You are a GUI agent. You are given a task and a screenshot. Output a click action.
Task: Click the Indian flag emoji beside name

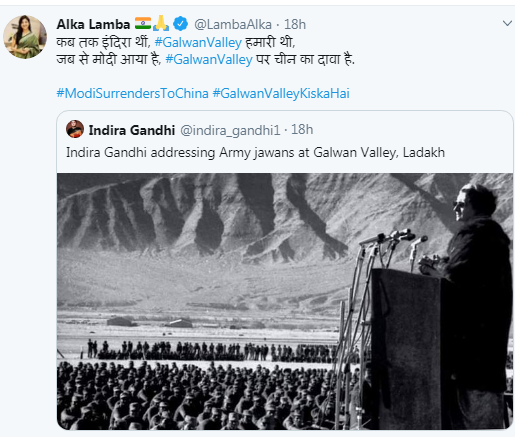click(143, 23)
